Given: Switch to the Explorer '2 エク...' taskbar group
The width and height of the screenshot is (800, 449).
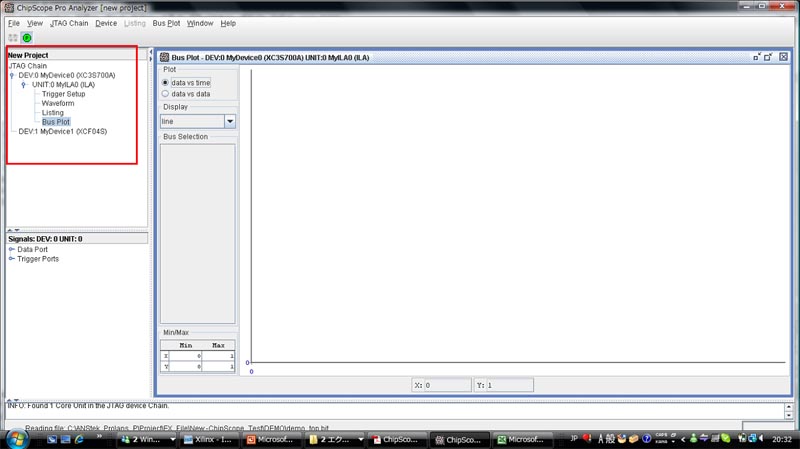Looking at the screenshot, I should pyautogui.click(x=335, y=439).
